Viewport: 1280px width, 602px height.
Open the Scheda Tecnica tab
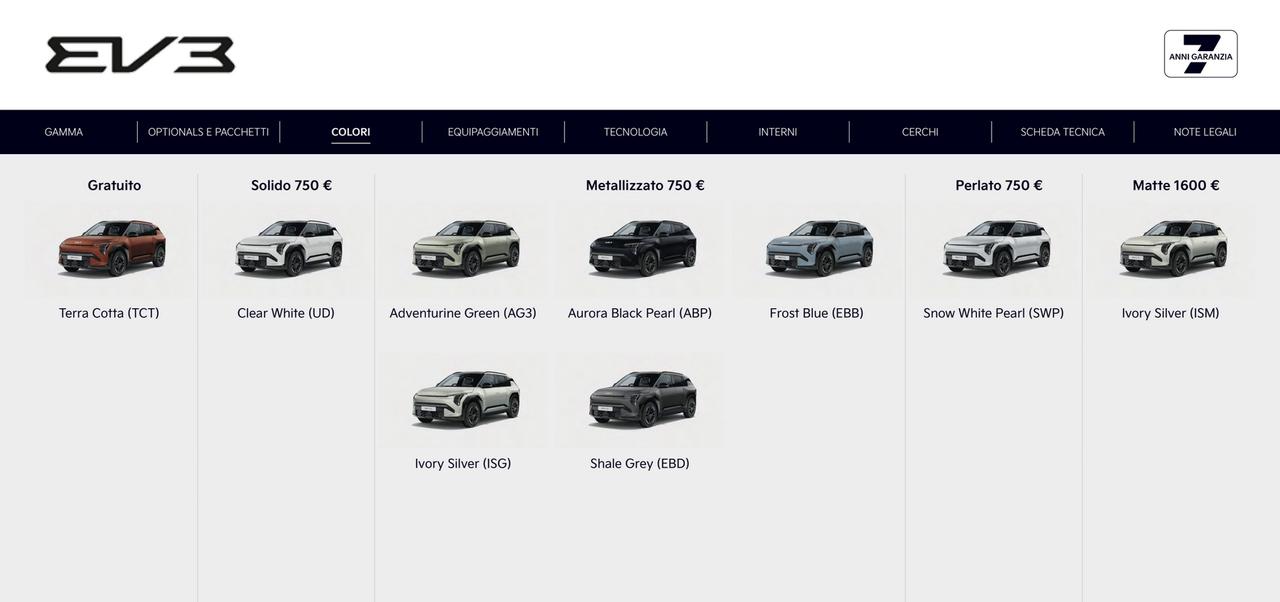[1062, 132]
